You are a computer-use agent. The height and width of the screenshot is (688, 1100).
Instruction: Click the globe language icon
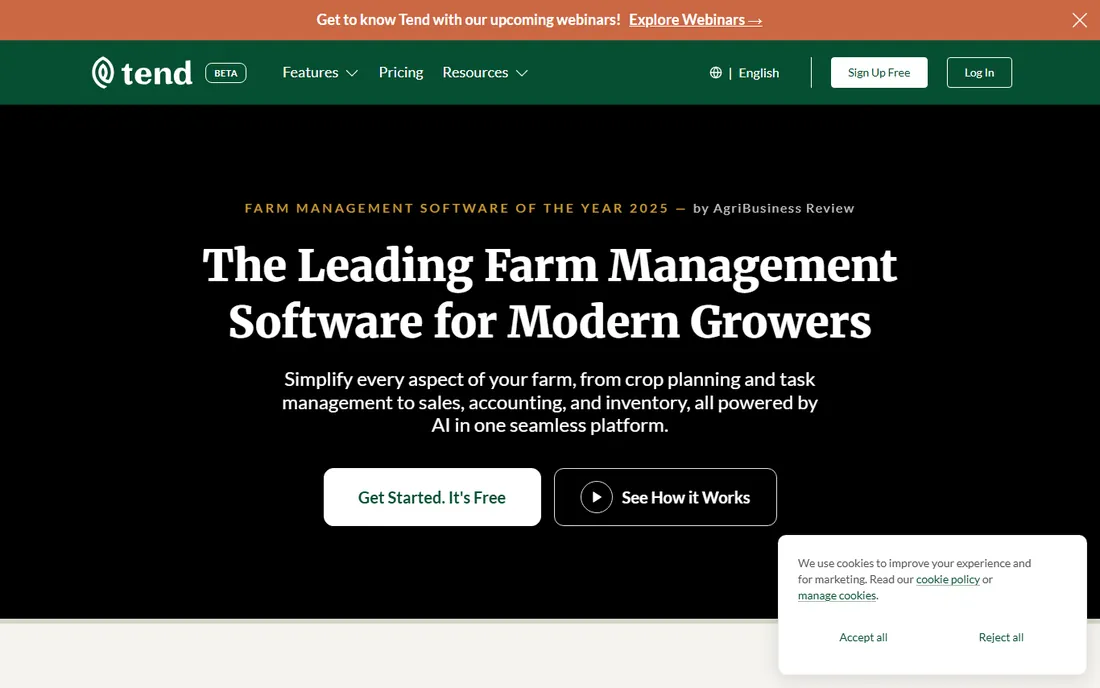pyautogui.click(x=716, y=72)
